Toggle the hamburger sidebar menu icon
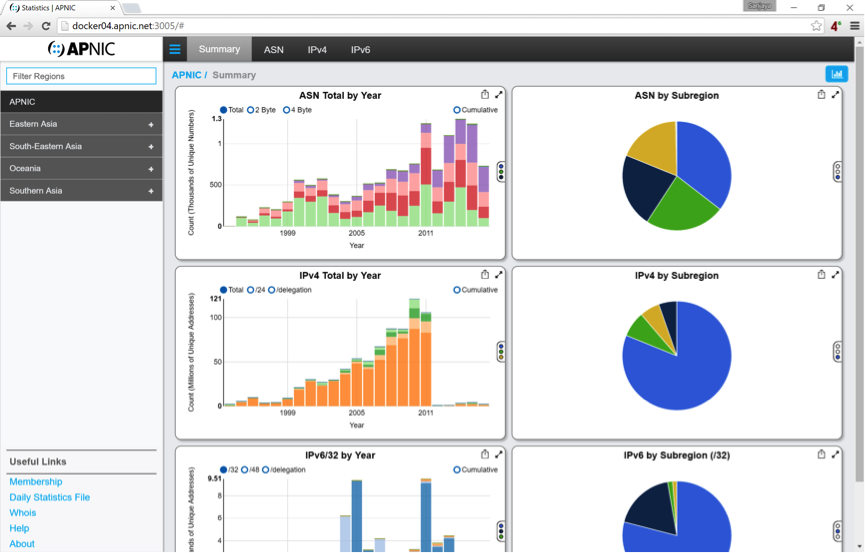This screenshot has width=865, height=553. 175,50
